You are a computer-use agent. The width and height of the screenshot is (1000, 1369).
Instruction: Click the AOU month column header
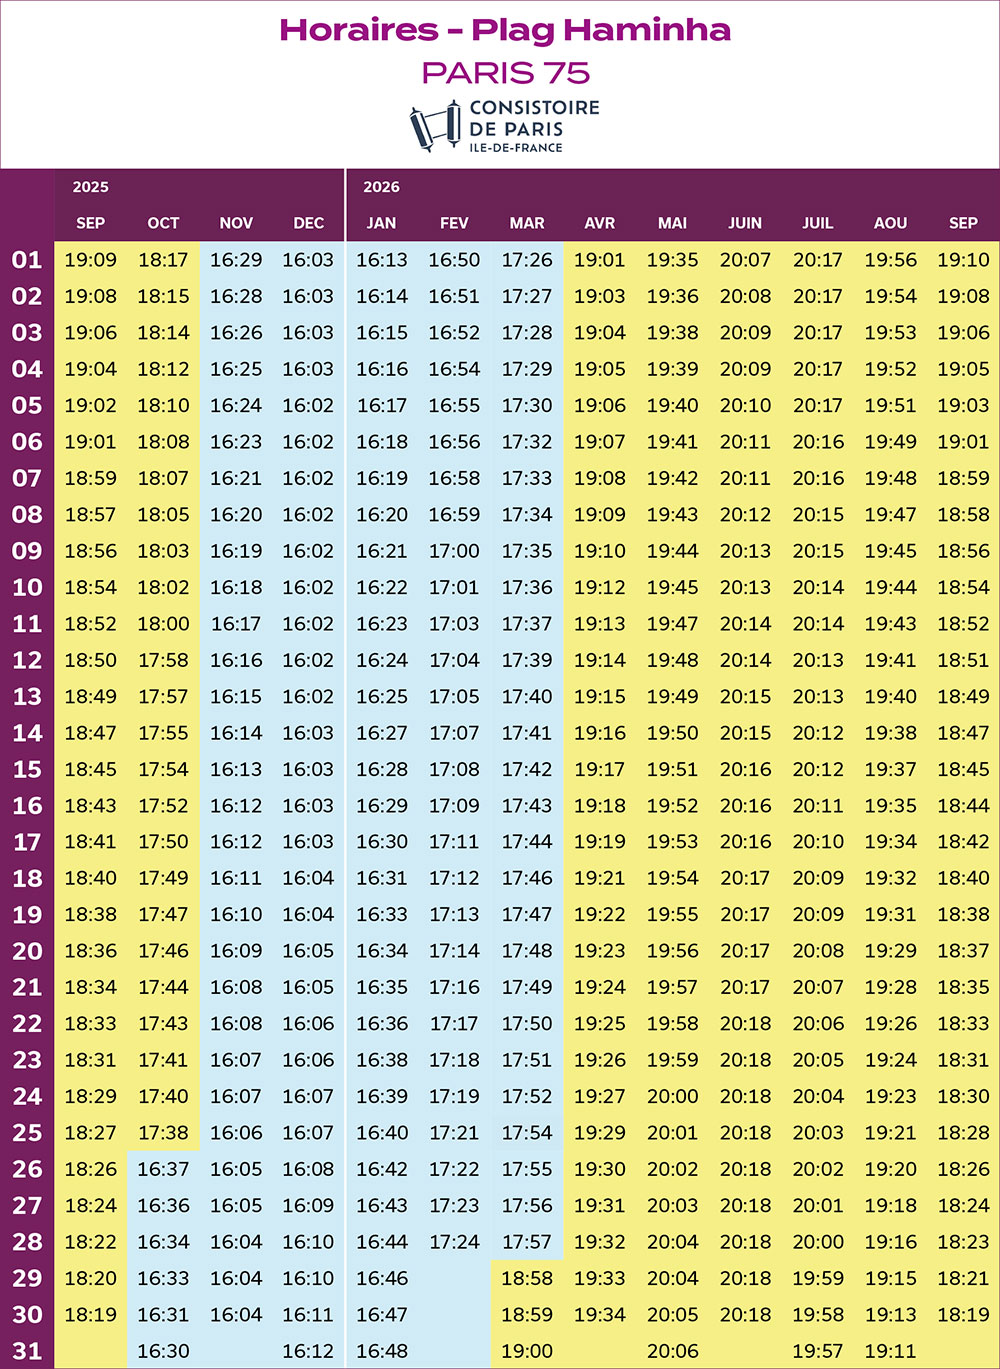pyautogui.click(x=890, y=223)
